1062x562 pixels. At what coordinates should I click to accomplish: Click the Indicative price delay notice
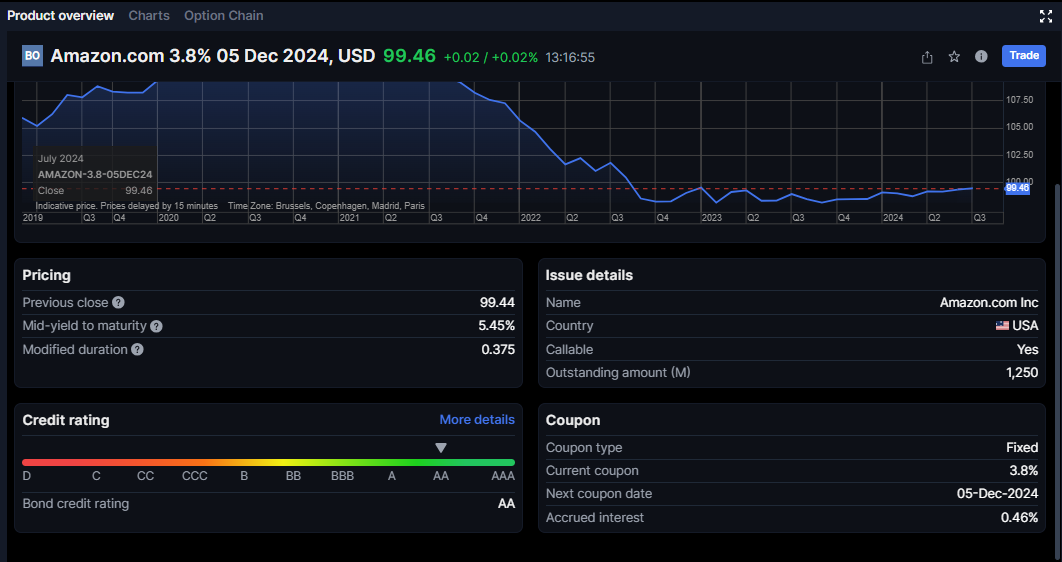(x=127, y=206)
